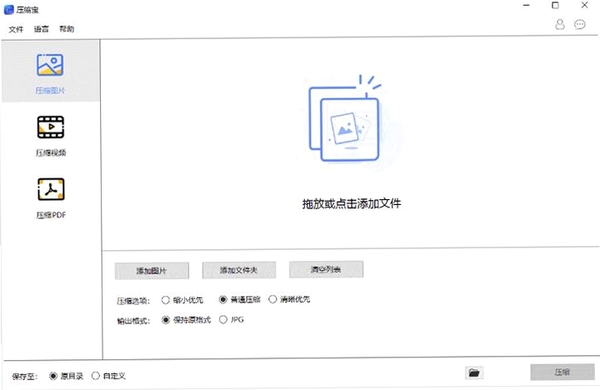Image resolution: width=600 pixels, height=390 pixels.
Task: Click the 添加文件夹 button
Action: pos(239,270)
